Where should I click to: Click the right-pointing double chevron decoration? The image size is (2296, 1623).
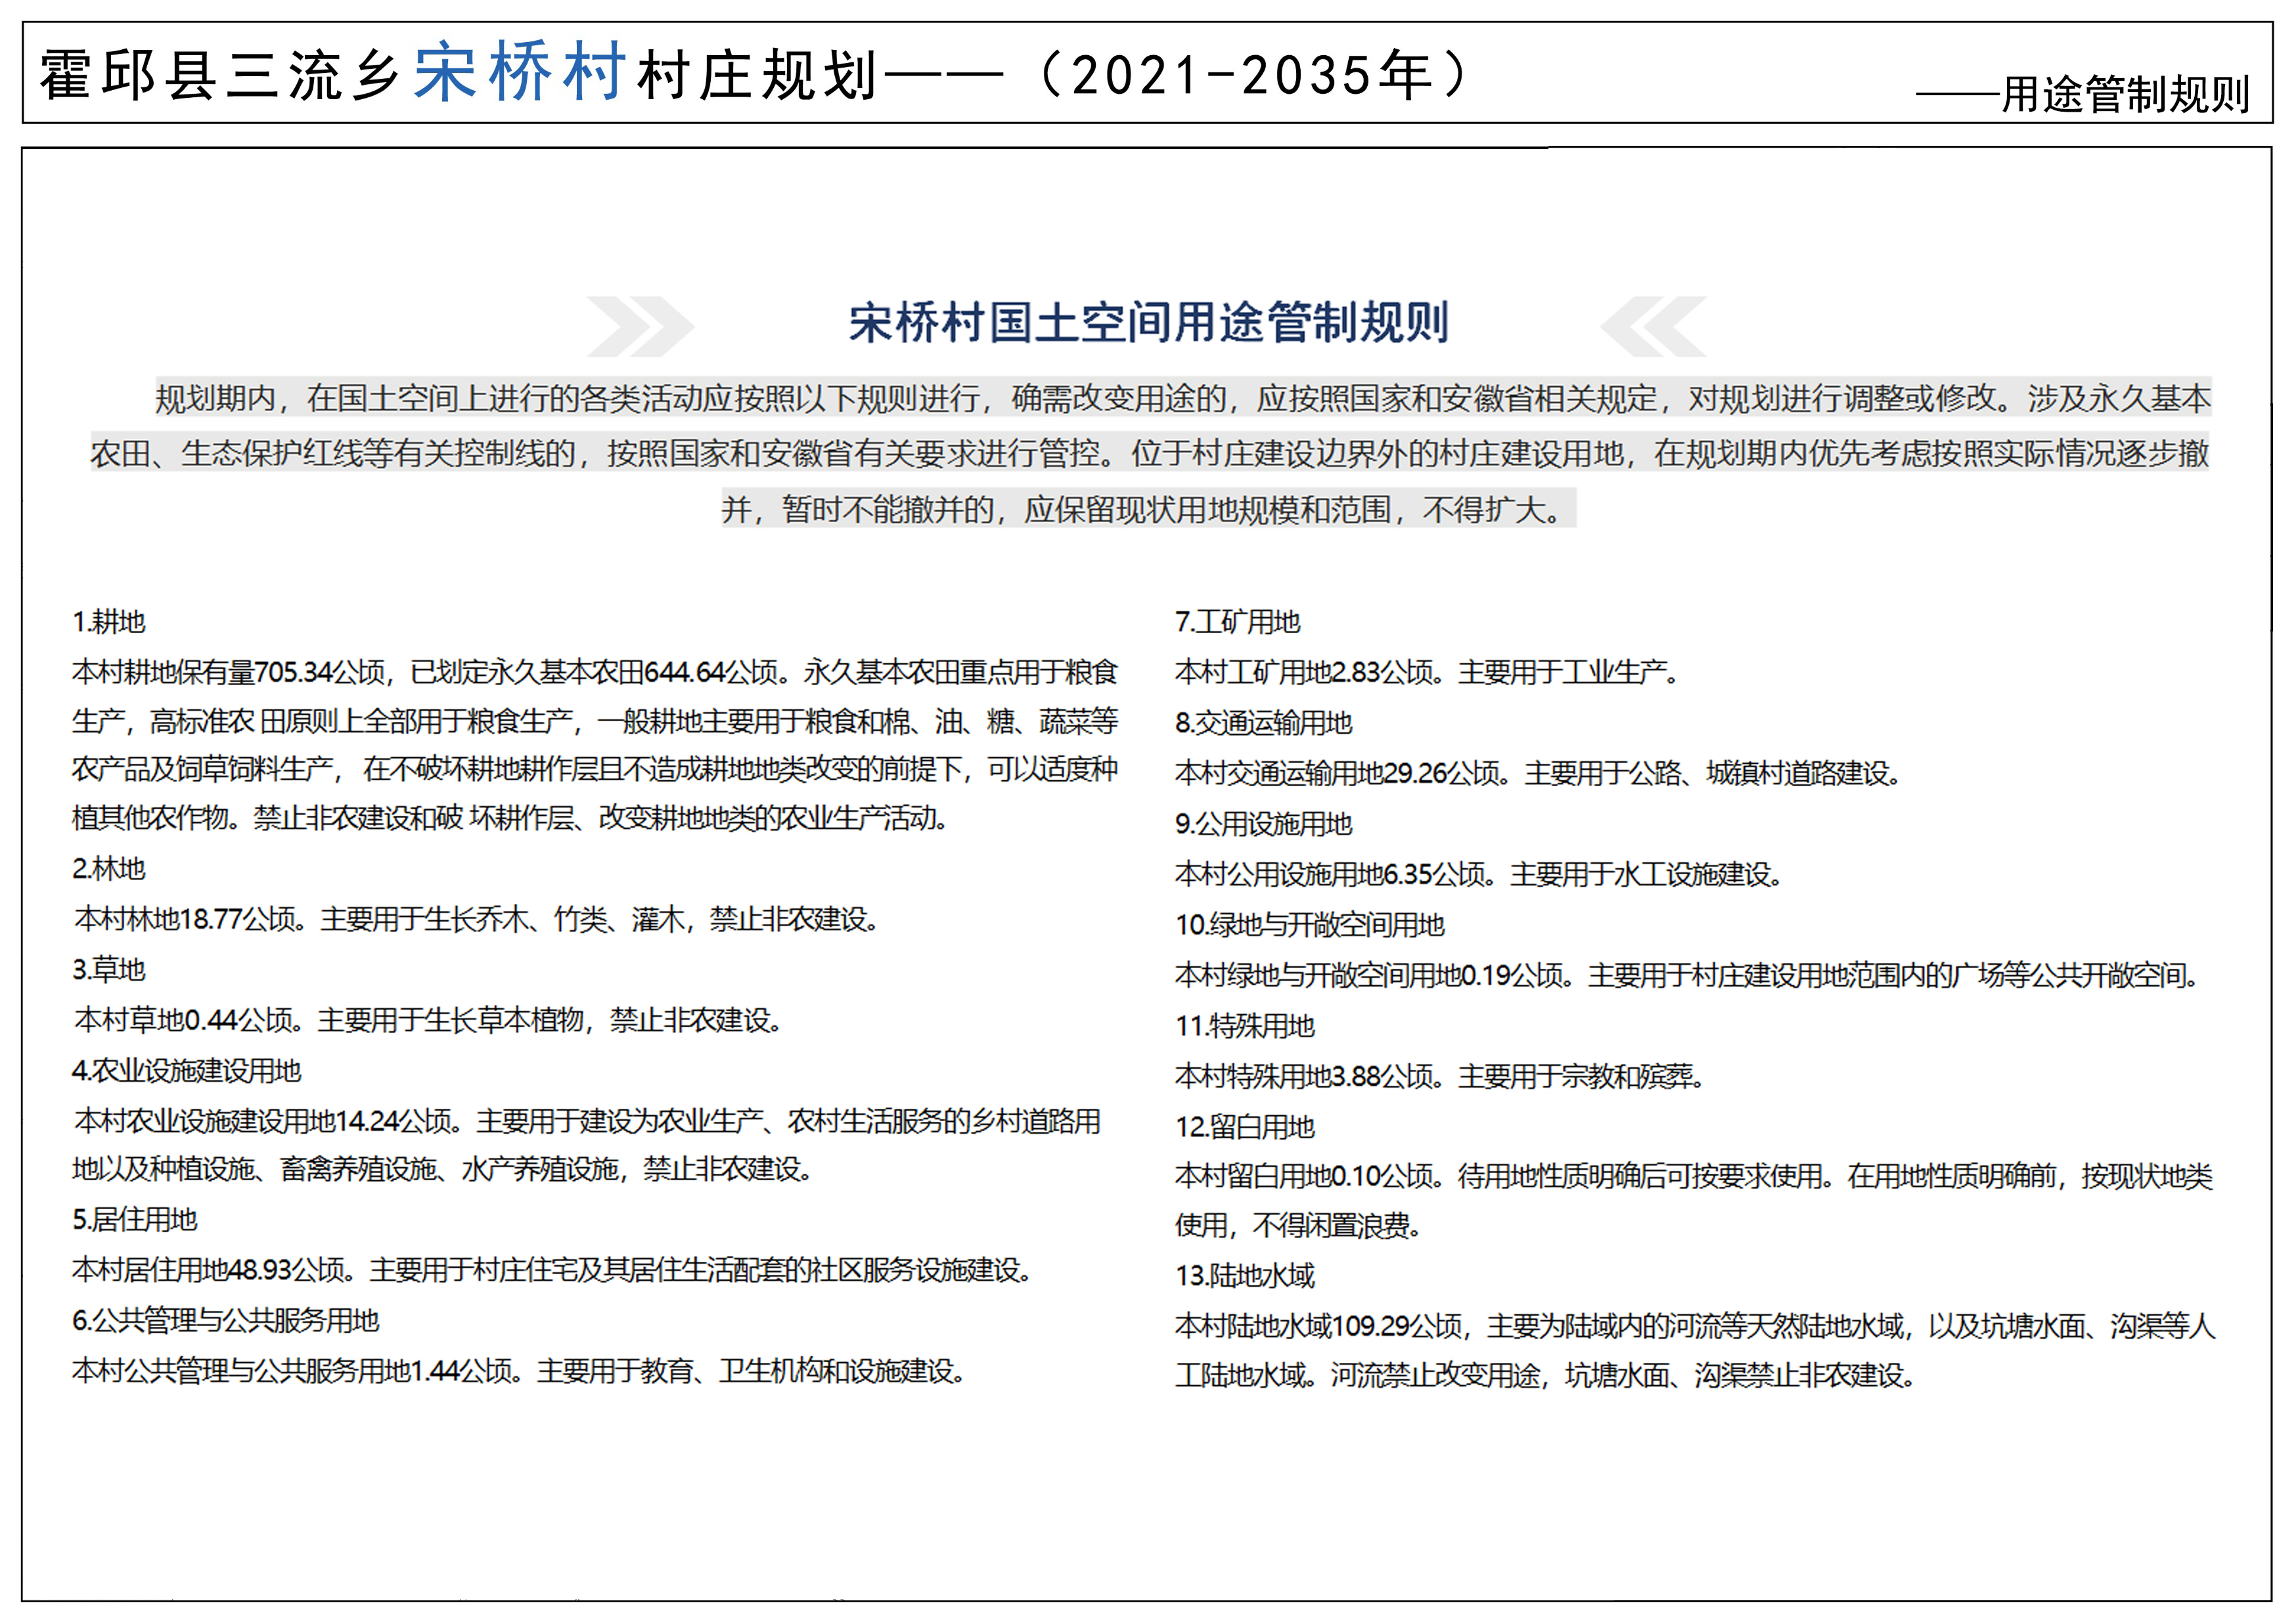pos(640,326)
